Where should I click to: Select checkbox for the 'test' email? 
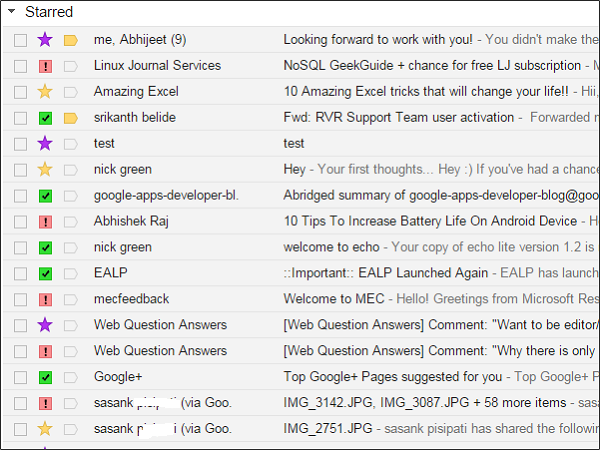pos(20,144)
